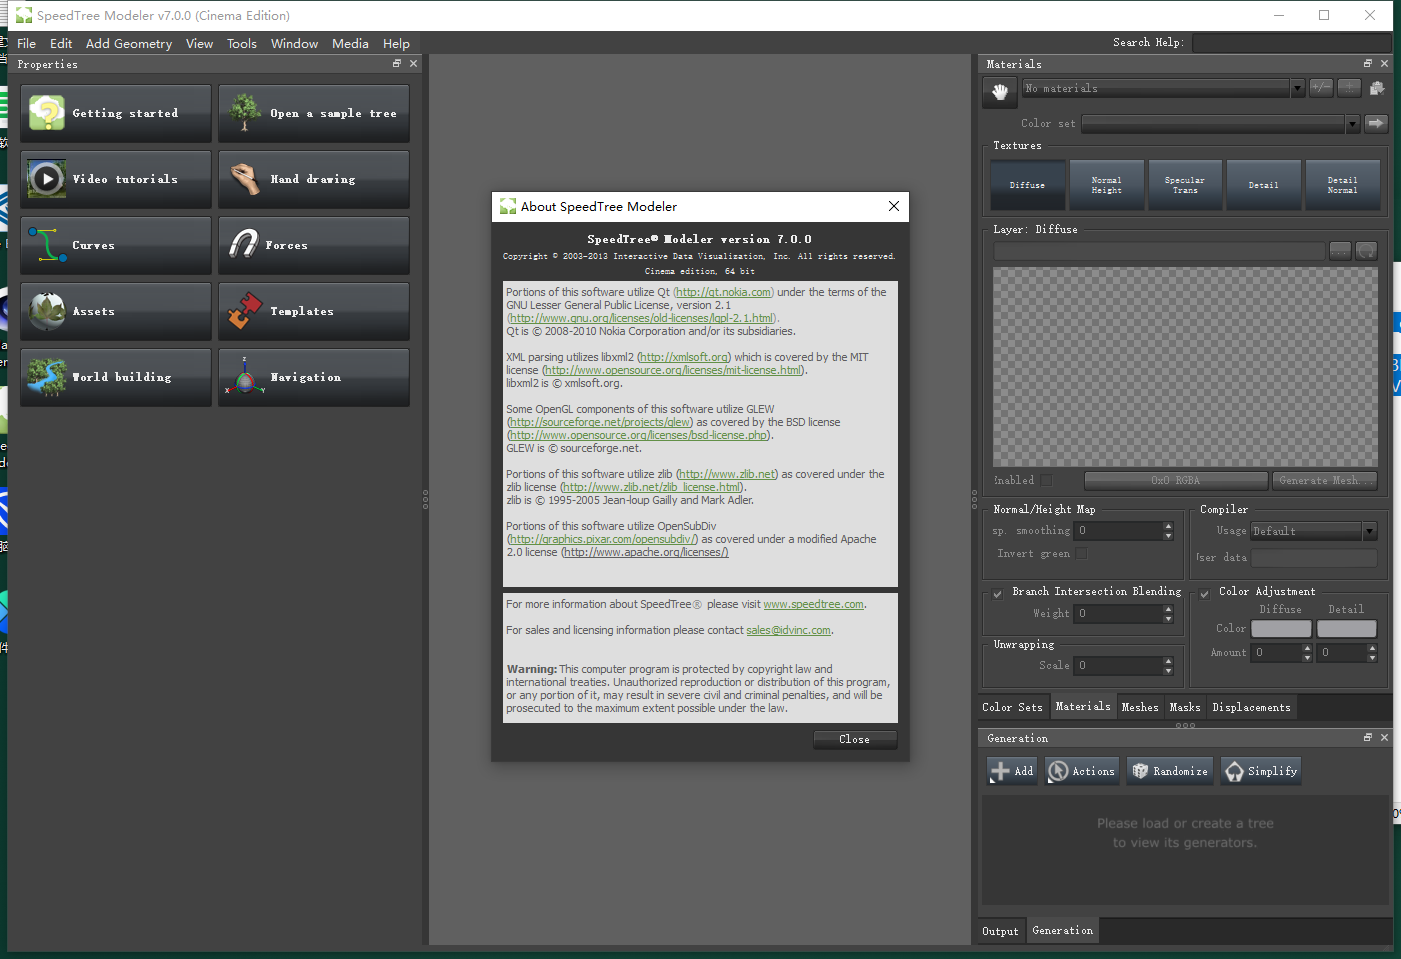Click the browse ellipsis button for Diffuse layer

pos(1340,251)
